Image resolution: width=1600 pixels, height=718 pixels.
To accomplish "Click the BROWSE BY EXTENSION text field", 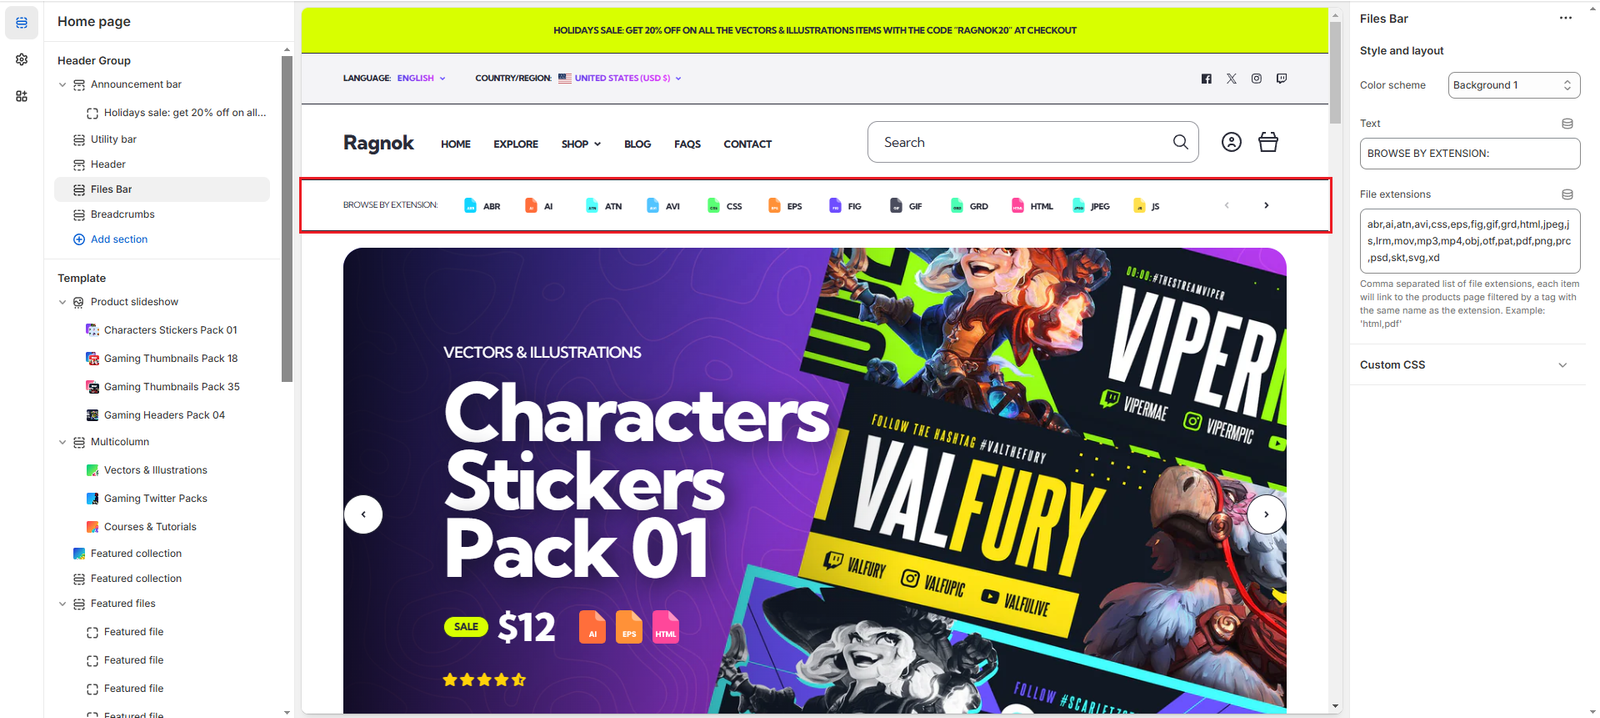I will click(x=1470, y=153).
